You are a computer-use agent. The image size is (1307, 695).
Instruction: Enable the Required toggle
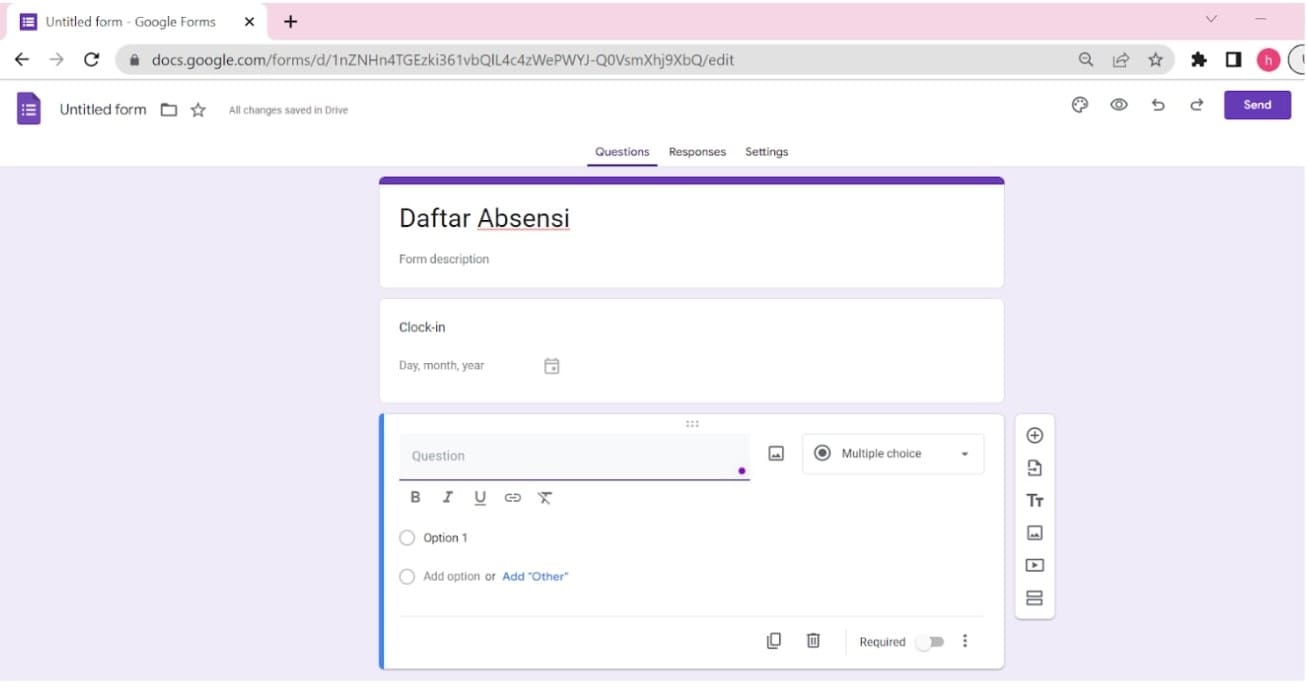[930, 642]
